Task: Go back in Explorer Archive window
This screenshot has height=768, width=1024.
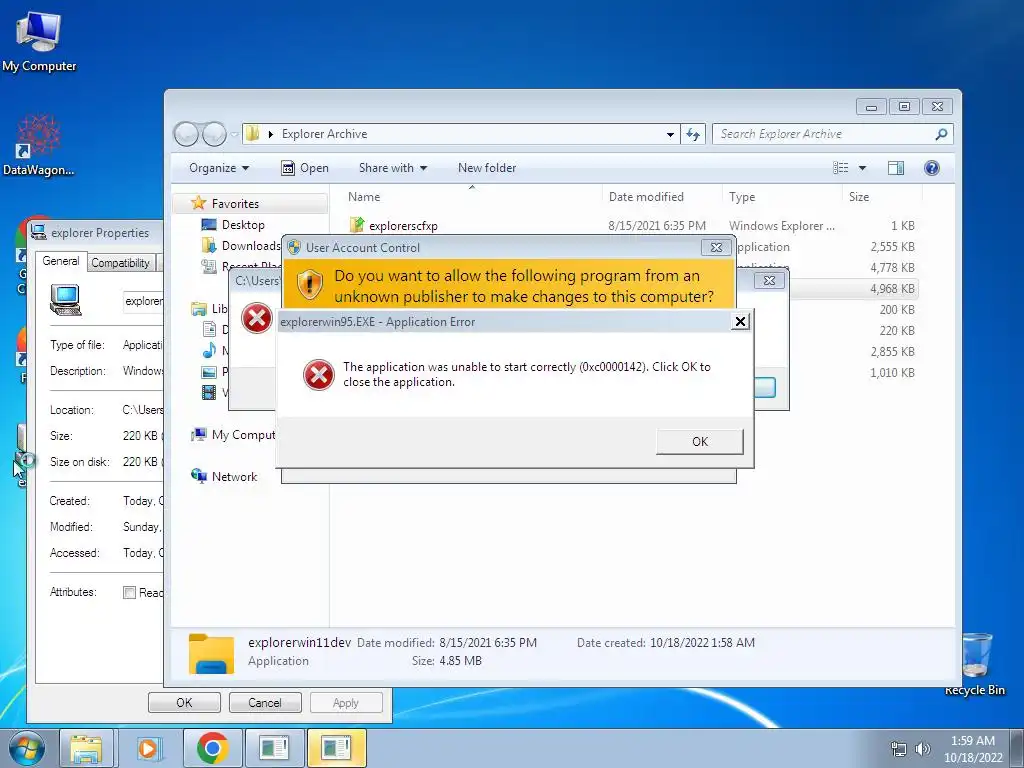Action: pyautogui.click(x=186, y=134)
